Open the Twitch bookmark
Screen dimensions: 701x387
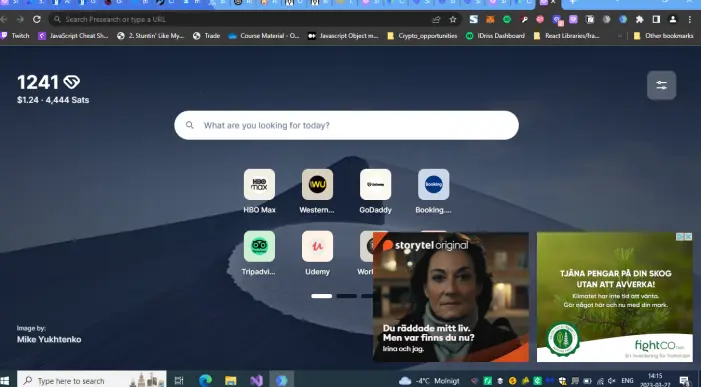pyautogui.click(x=15, y=36)
